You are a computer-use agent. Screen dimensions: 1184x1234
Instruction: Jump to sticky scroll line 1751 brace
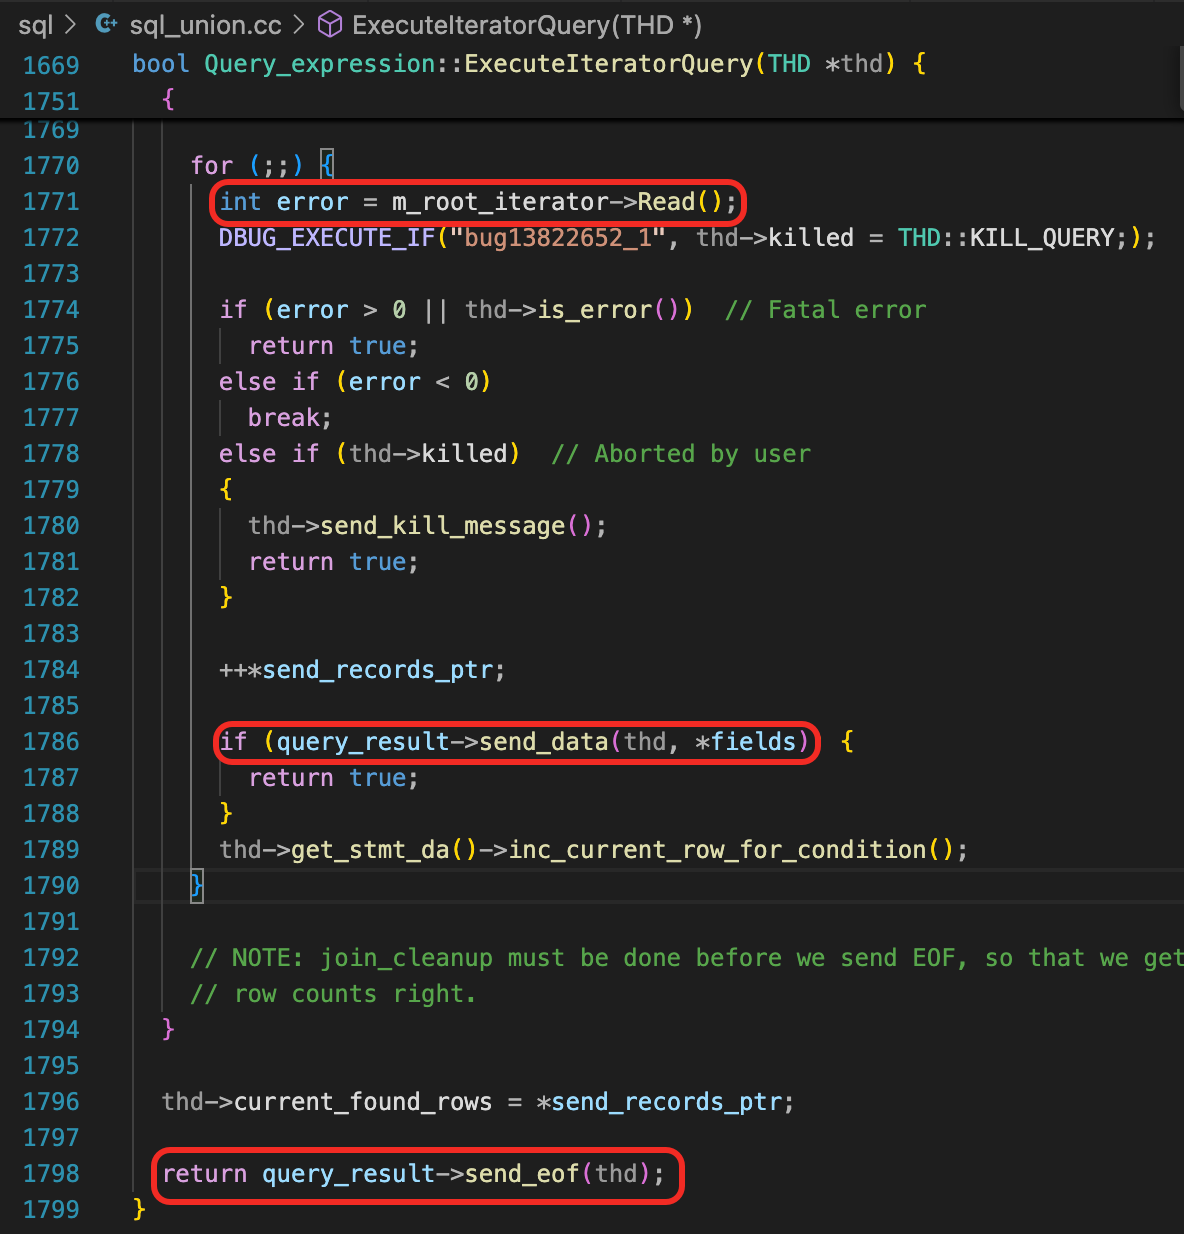click(x=168, y=99)
